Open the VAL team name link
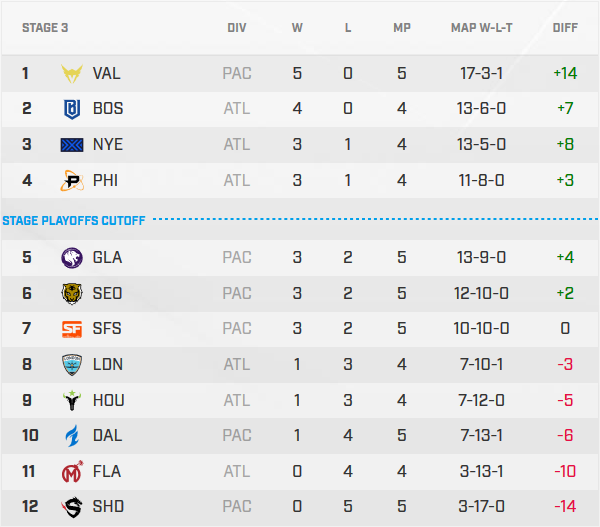Viewport: 600px width, 527px height. (107, 73)
